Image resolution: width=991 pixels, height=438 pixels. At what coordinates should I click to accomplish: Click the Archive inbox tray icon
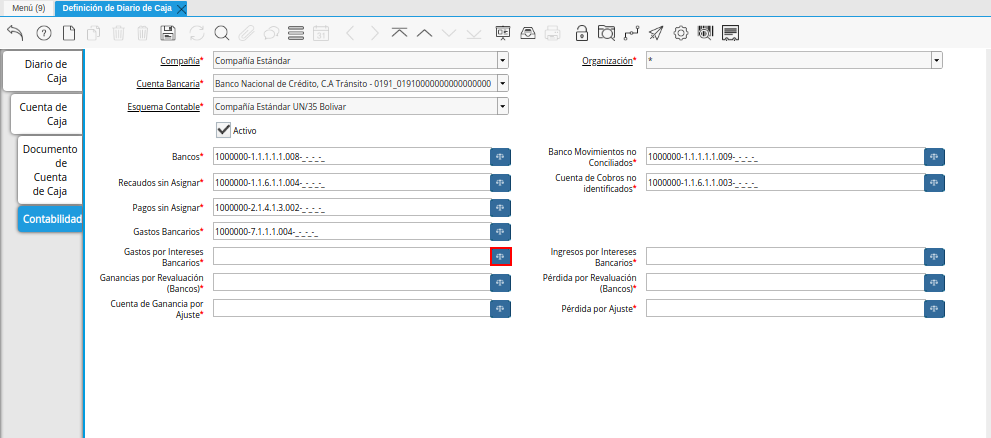(528, 33)
